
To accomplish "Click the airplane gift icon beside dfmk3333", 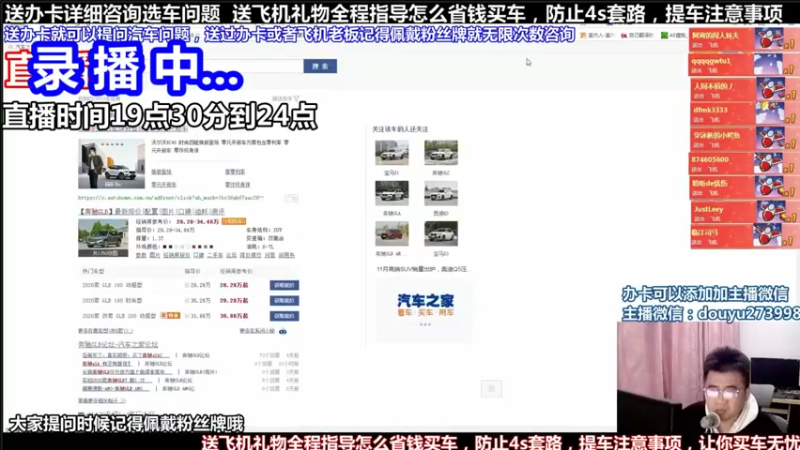I will (768, 113).
